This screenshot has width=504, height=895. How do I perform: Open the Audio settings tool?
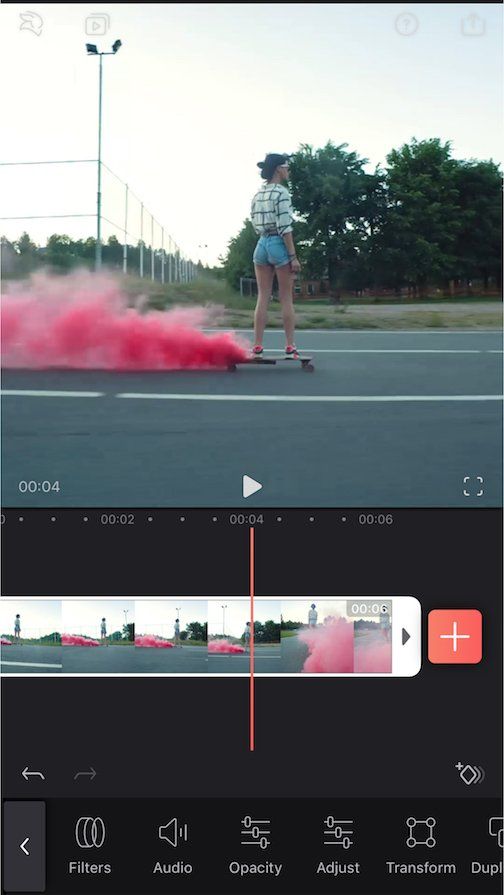coord(172,845)
